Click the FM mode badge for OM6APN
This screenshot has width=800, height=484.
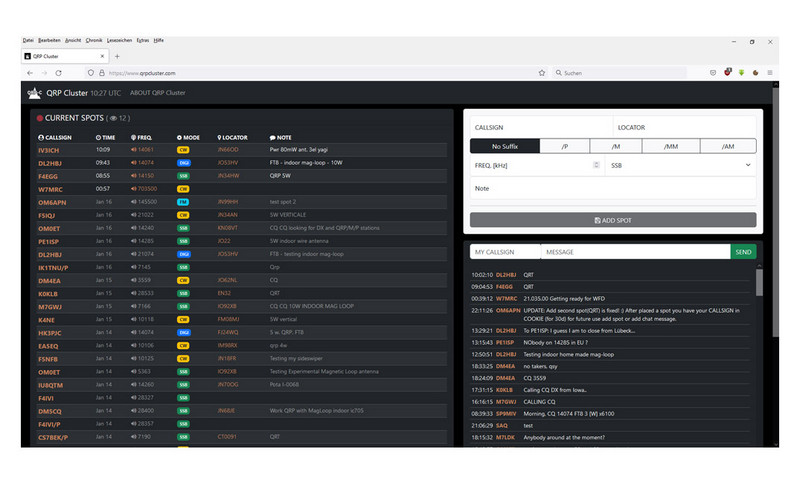point(183,202)
